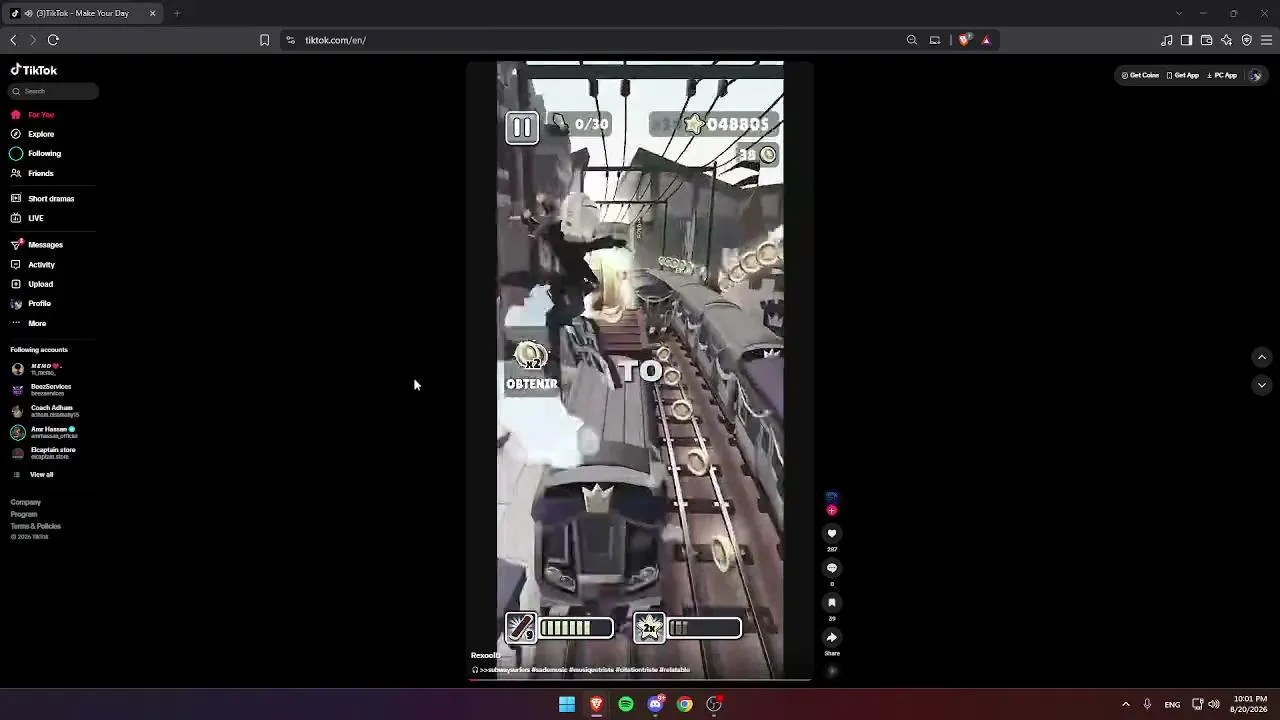Click the PC App download button

point(1222,75)
